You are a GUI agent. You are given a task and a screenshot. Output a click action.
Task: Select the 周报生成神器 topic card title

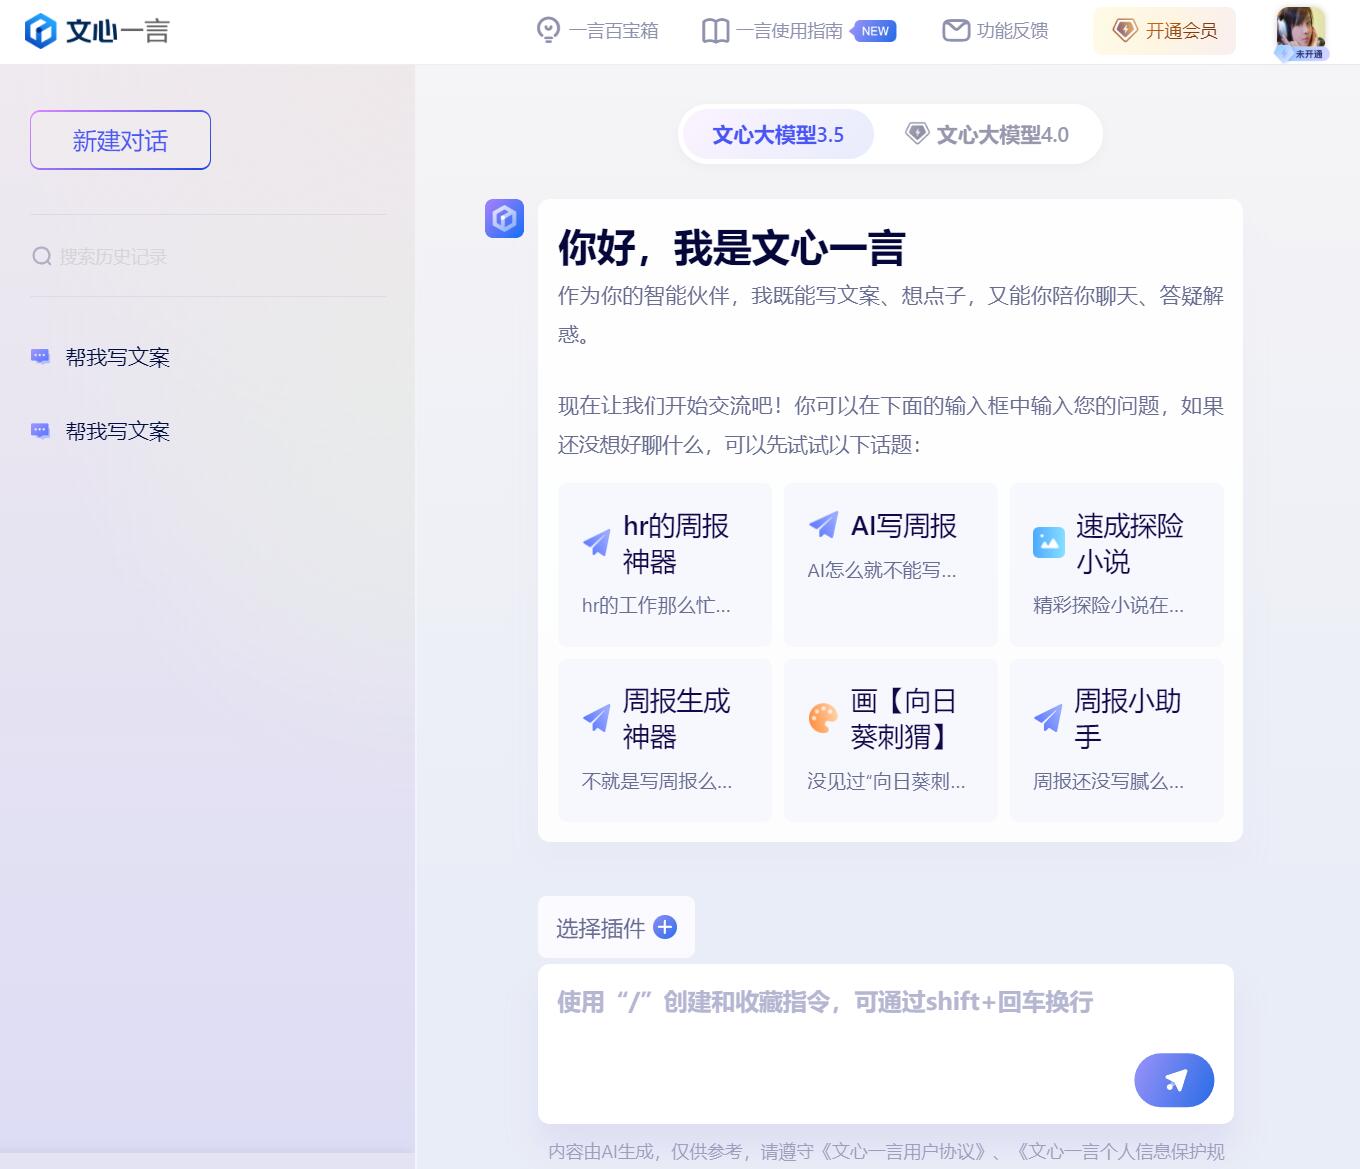coord(676,718)
